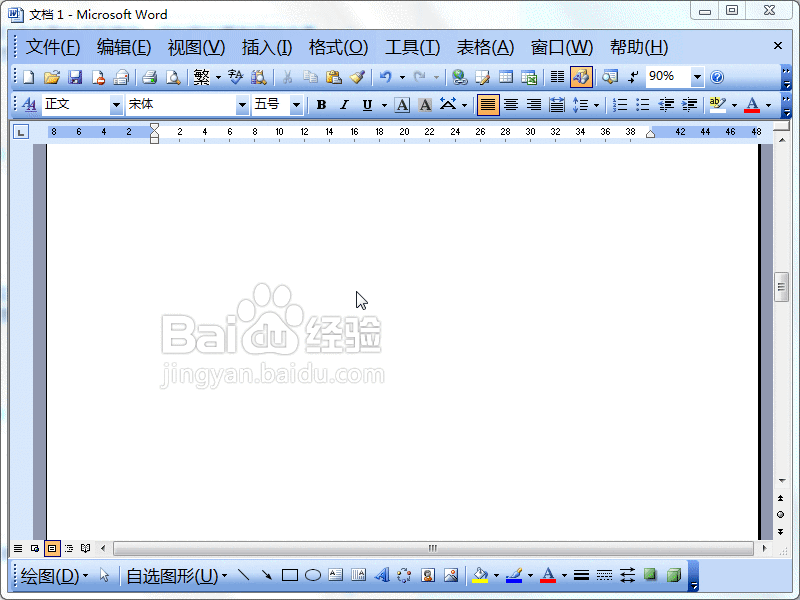Open the line spacing dropdown arrow
Screen dimensions: 800x600
click(596, 105)
